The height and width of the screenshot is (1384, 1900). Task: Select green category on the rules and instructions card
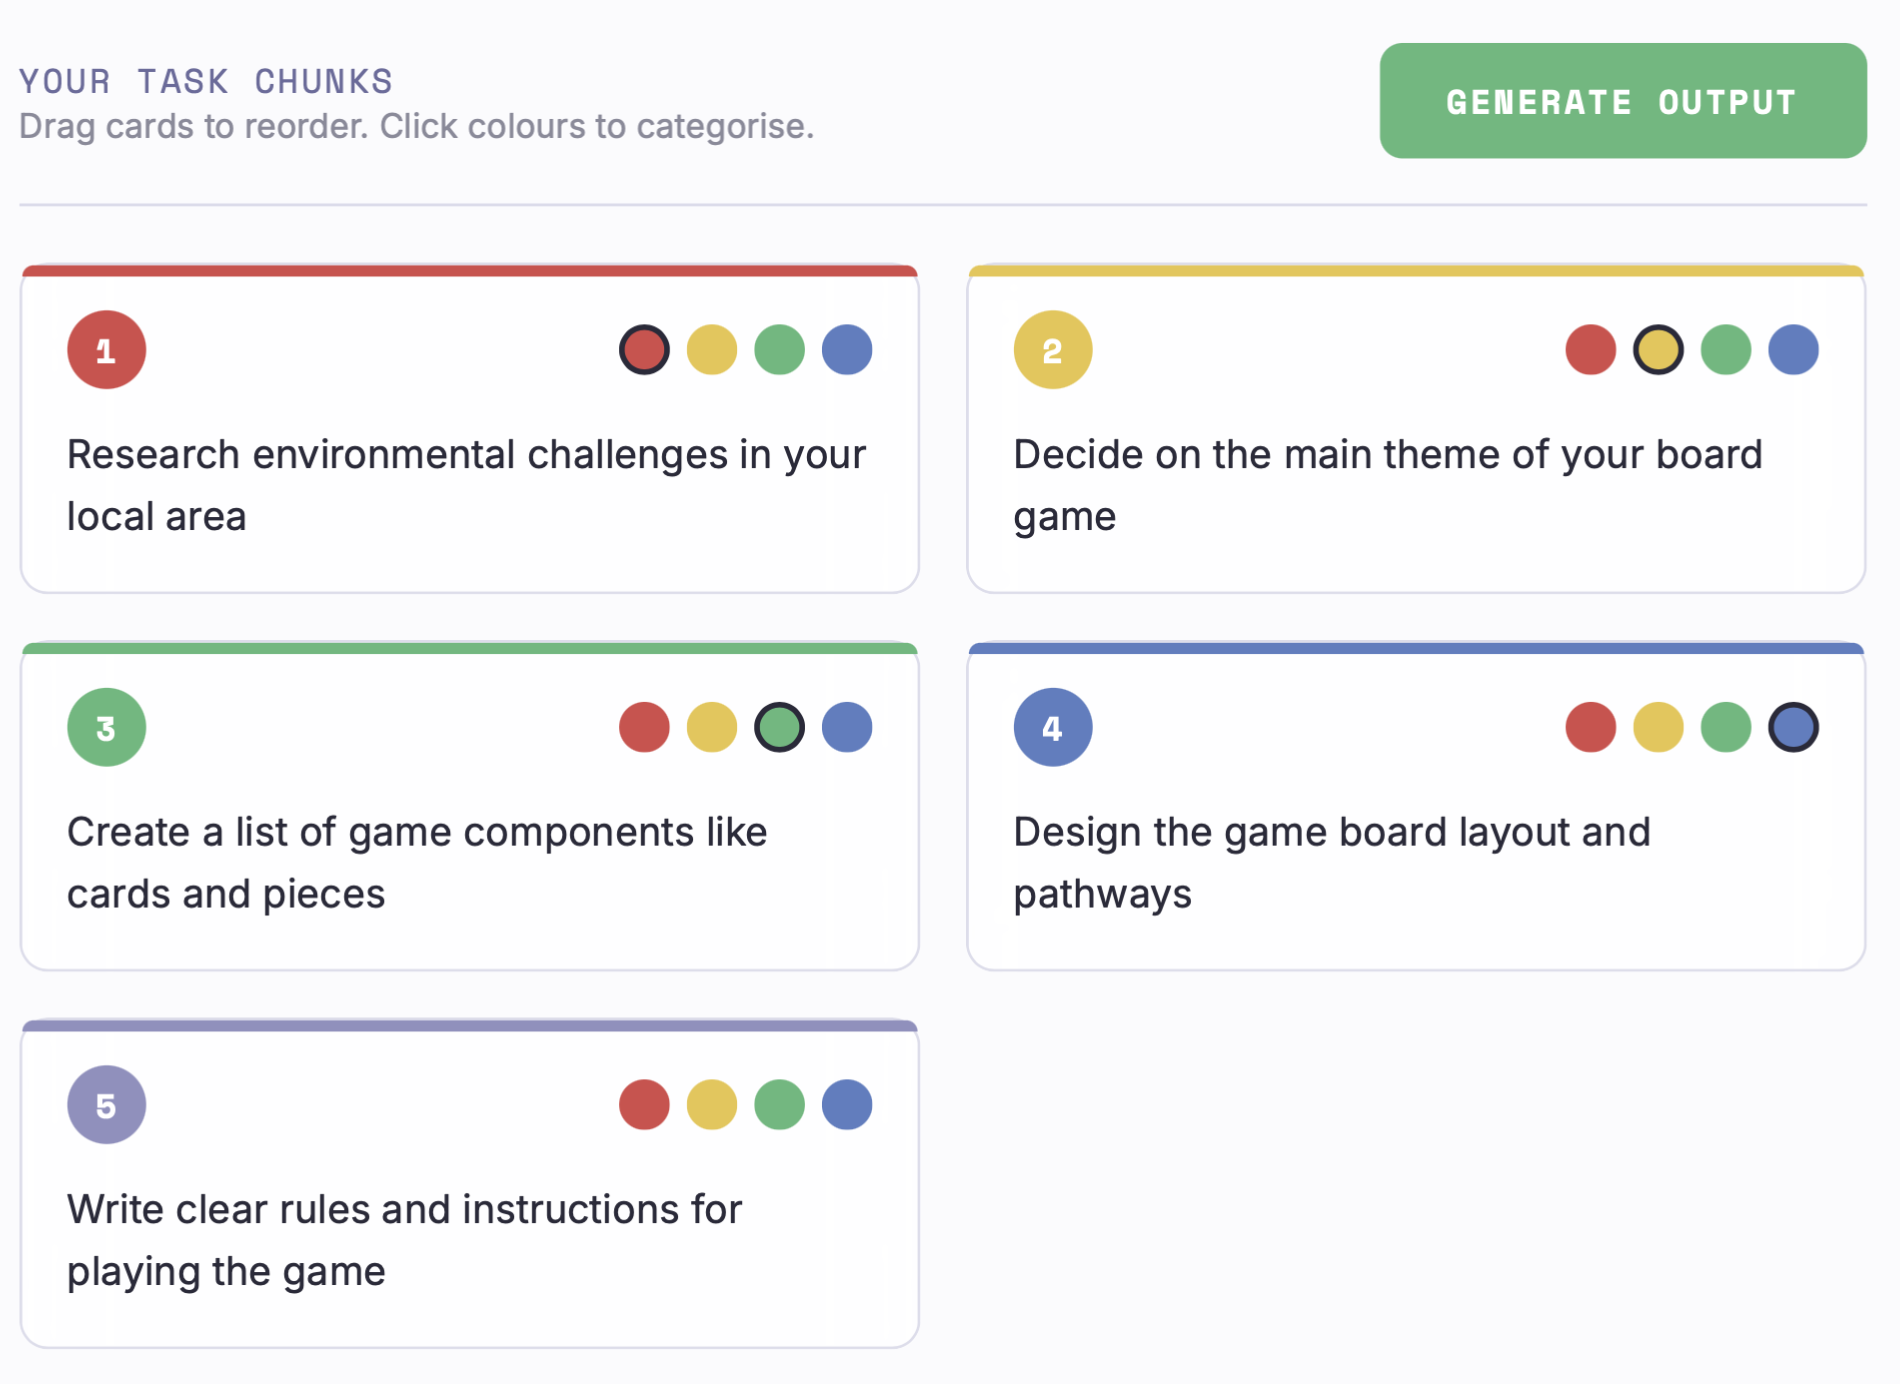pyautogui.click(x=779, y=1104)
